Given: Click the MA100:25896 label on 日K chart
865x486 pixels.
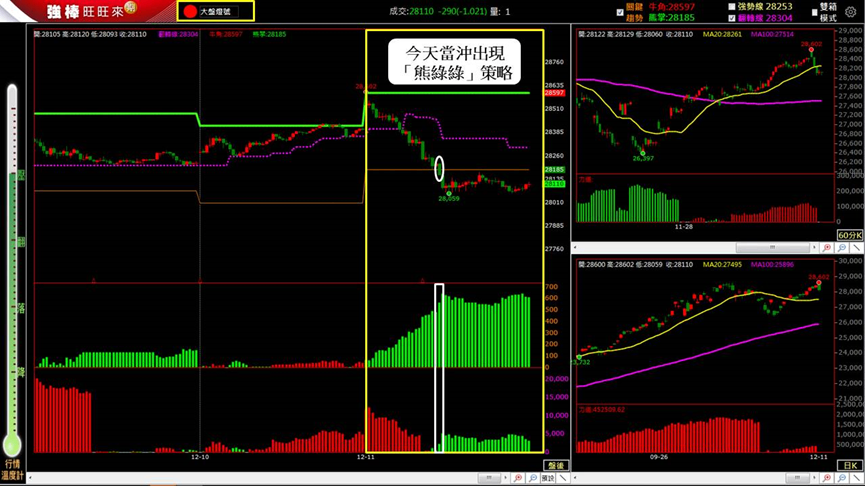Looking at the screenshot, I should [x=772, y=265].
